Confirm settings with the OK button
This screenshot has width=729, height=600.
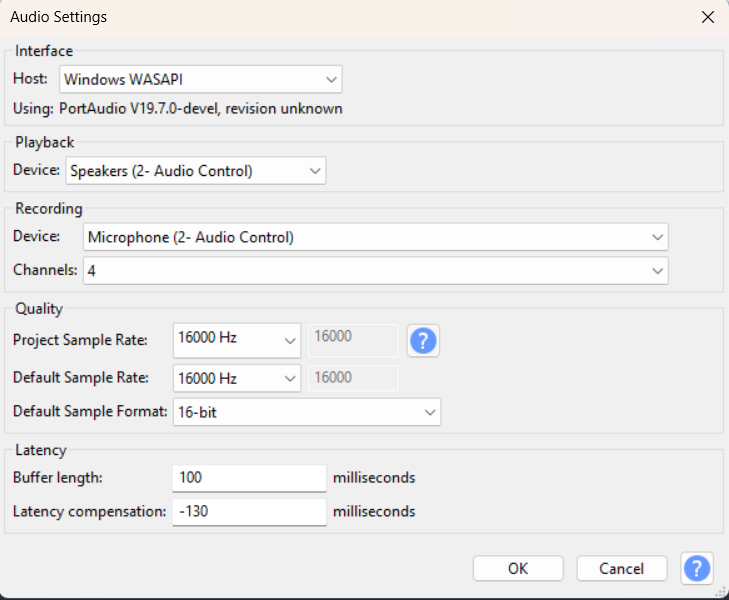[518, 568]
